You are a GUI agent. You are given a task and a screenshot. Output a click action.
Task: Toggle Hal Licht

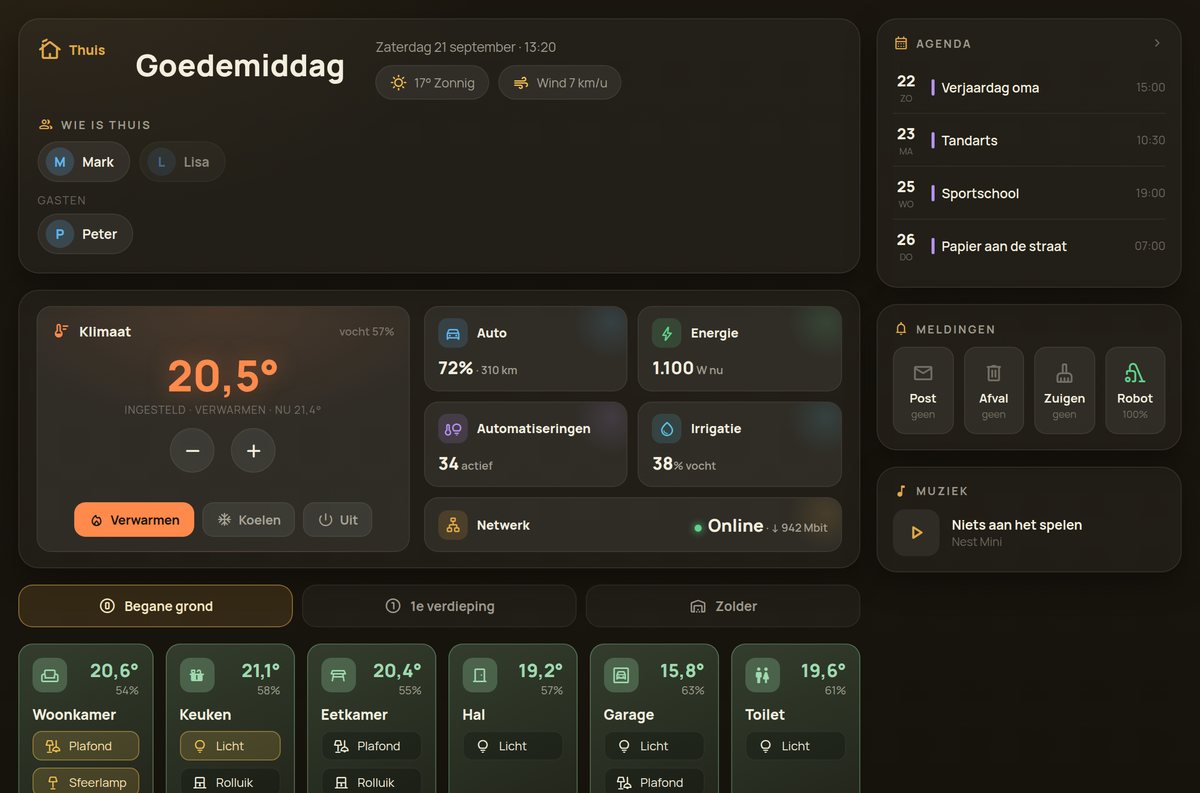(513, 746)
